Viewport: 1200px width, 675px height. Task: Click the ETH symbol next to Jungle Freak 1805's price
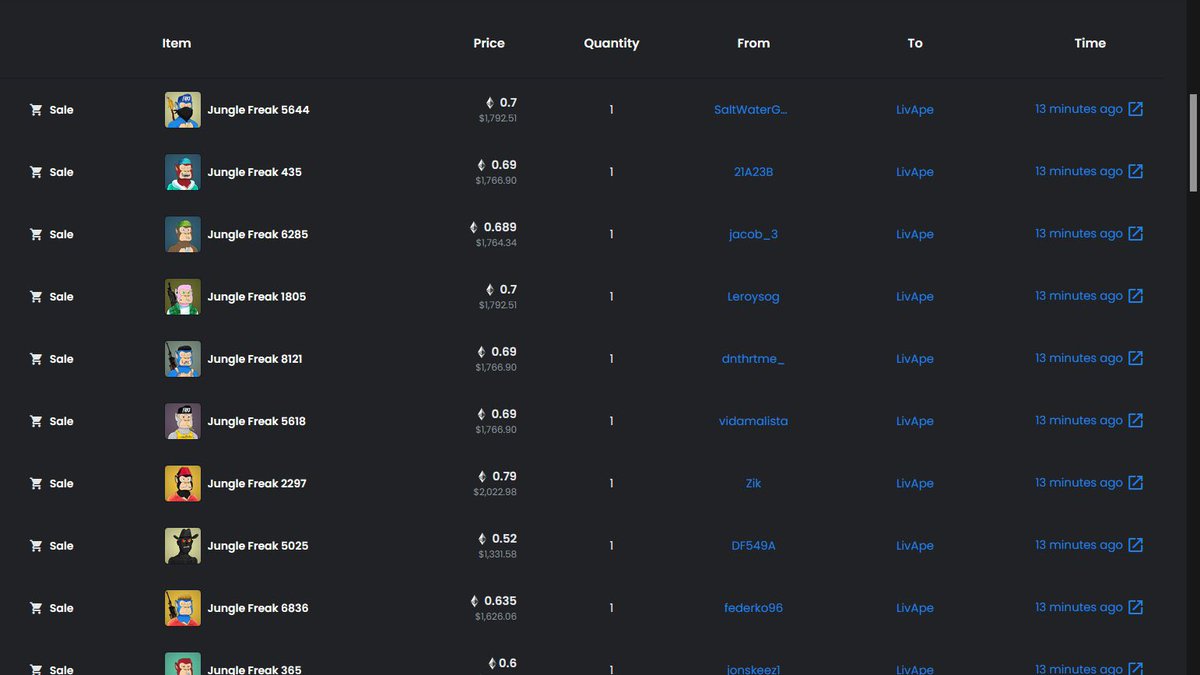pos(487,289)
